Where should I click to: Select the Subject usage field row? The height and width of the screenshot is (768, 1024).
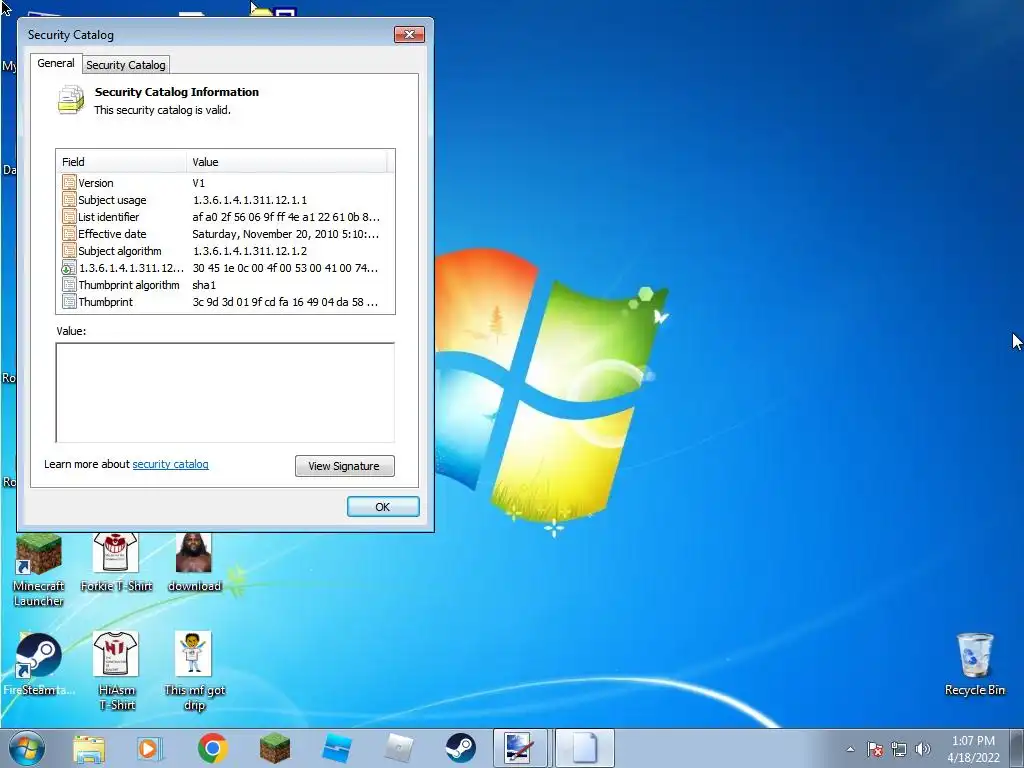pos(225,200)
